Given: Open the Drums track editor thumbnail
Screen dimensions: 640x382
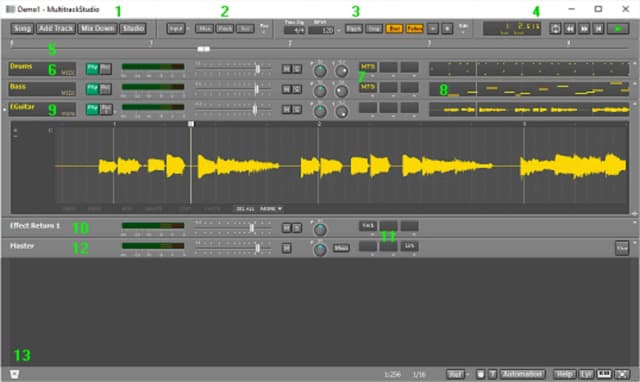Looking at the screenshot, I should click(529, 69).
